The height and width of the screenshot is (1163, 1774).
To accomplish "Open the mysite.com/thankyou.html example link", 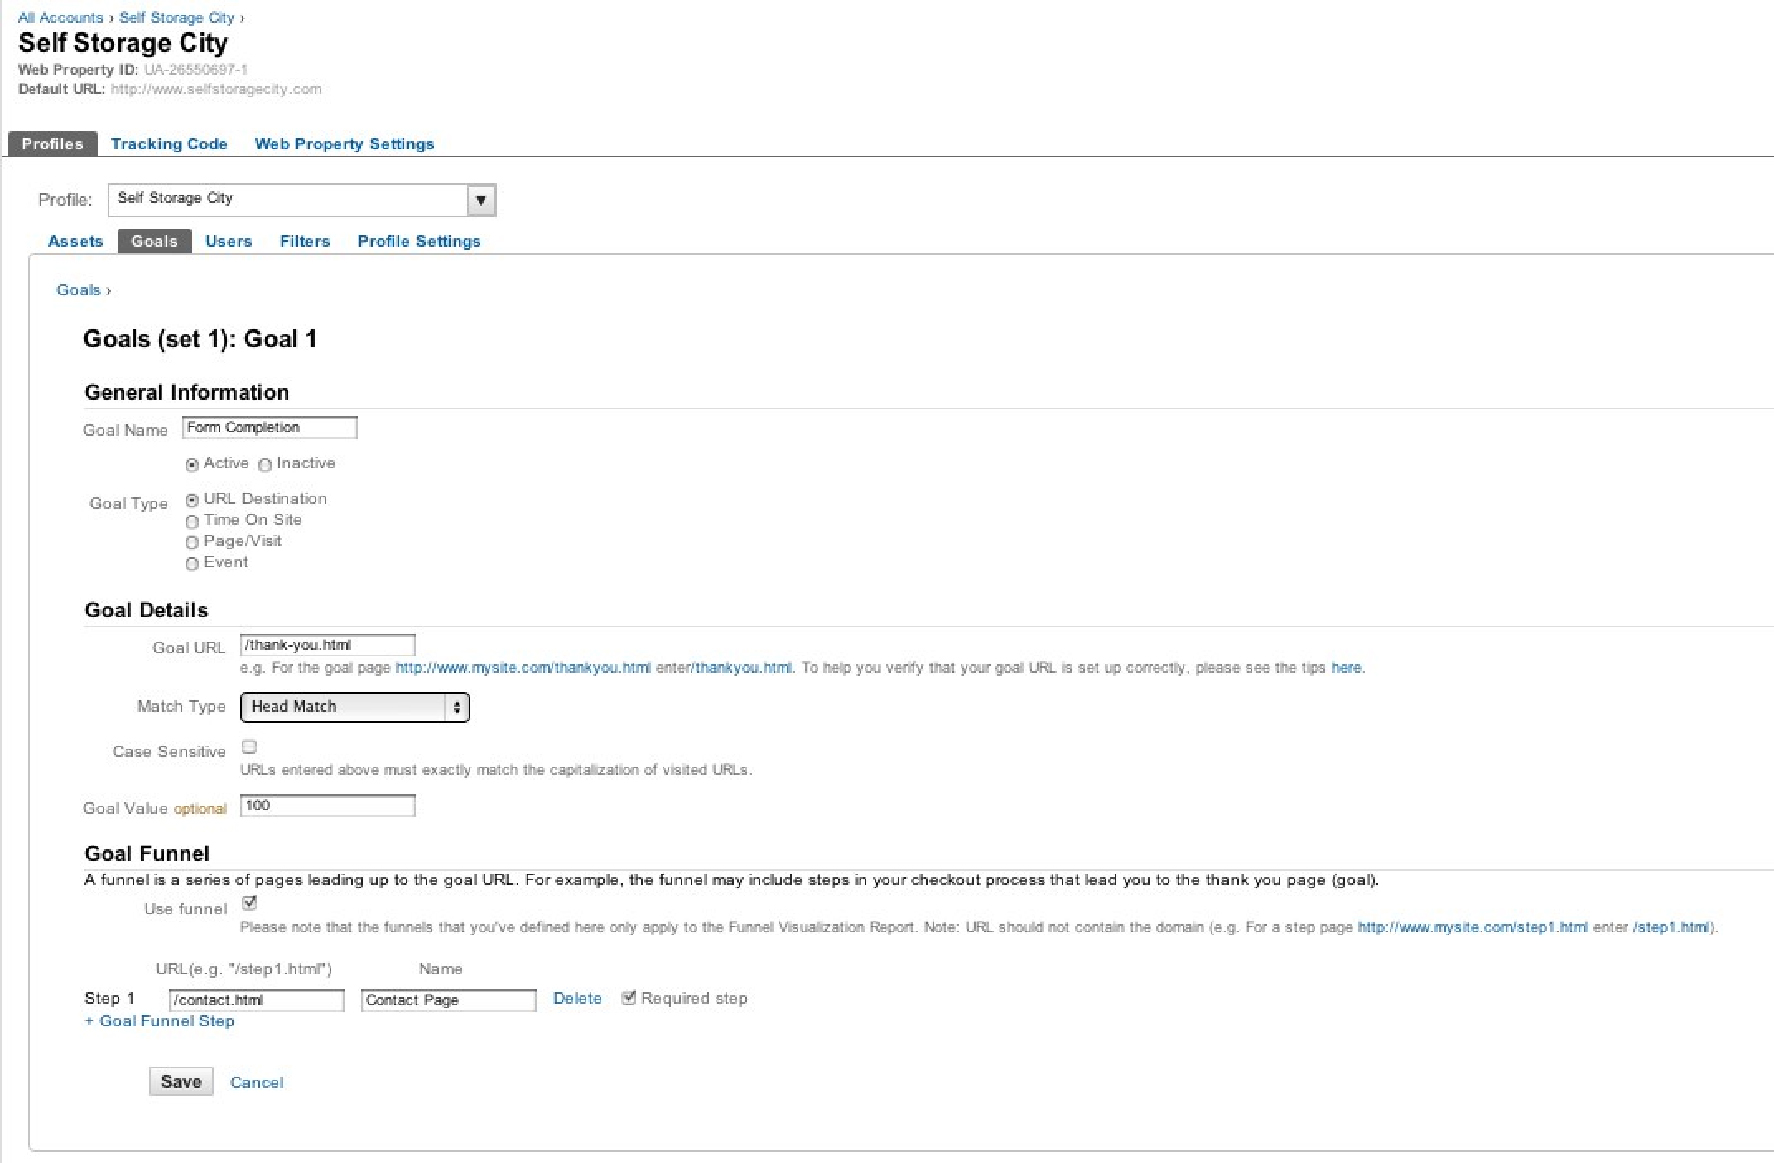I will [523, 668].
